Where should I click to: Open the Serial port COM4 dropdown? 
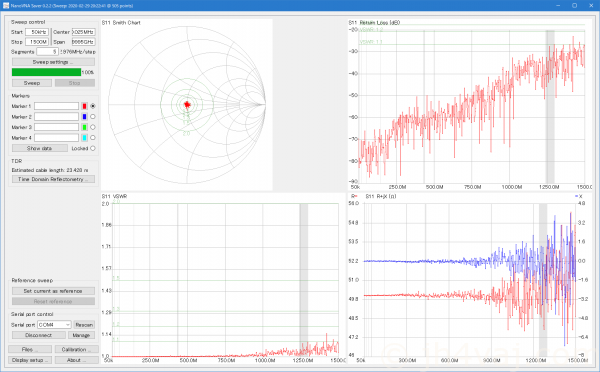point(54,325)
